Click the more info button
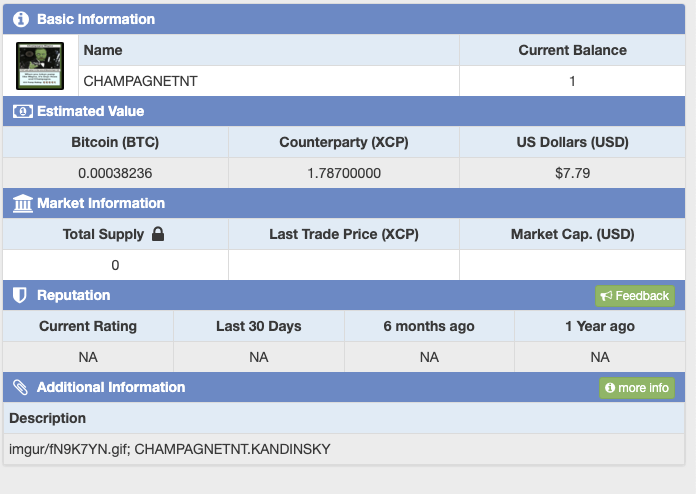696x494 pixels. (637, 388)
